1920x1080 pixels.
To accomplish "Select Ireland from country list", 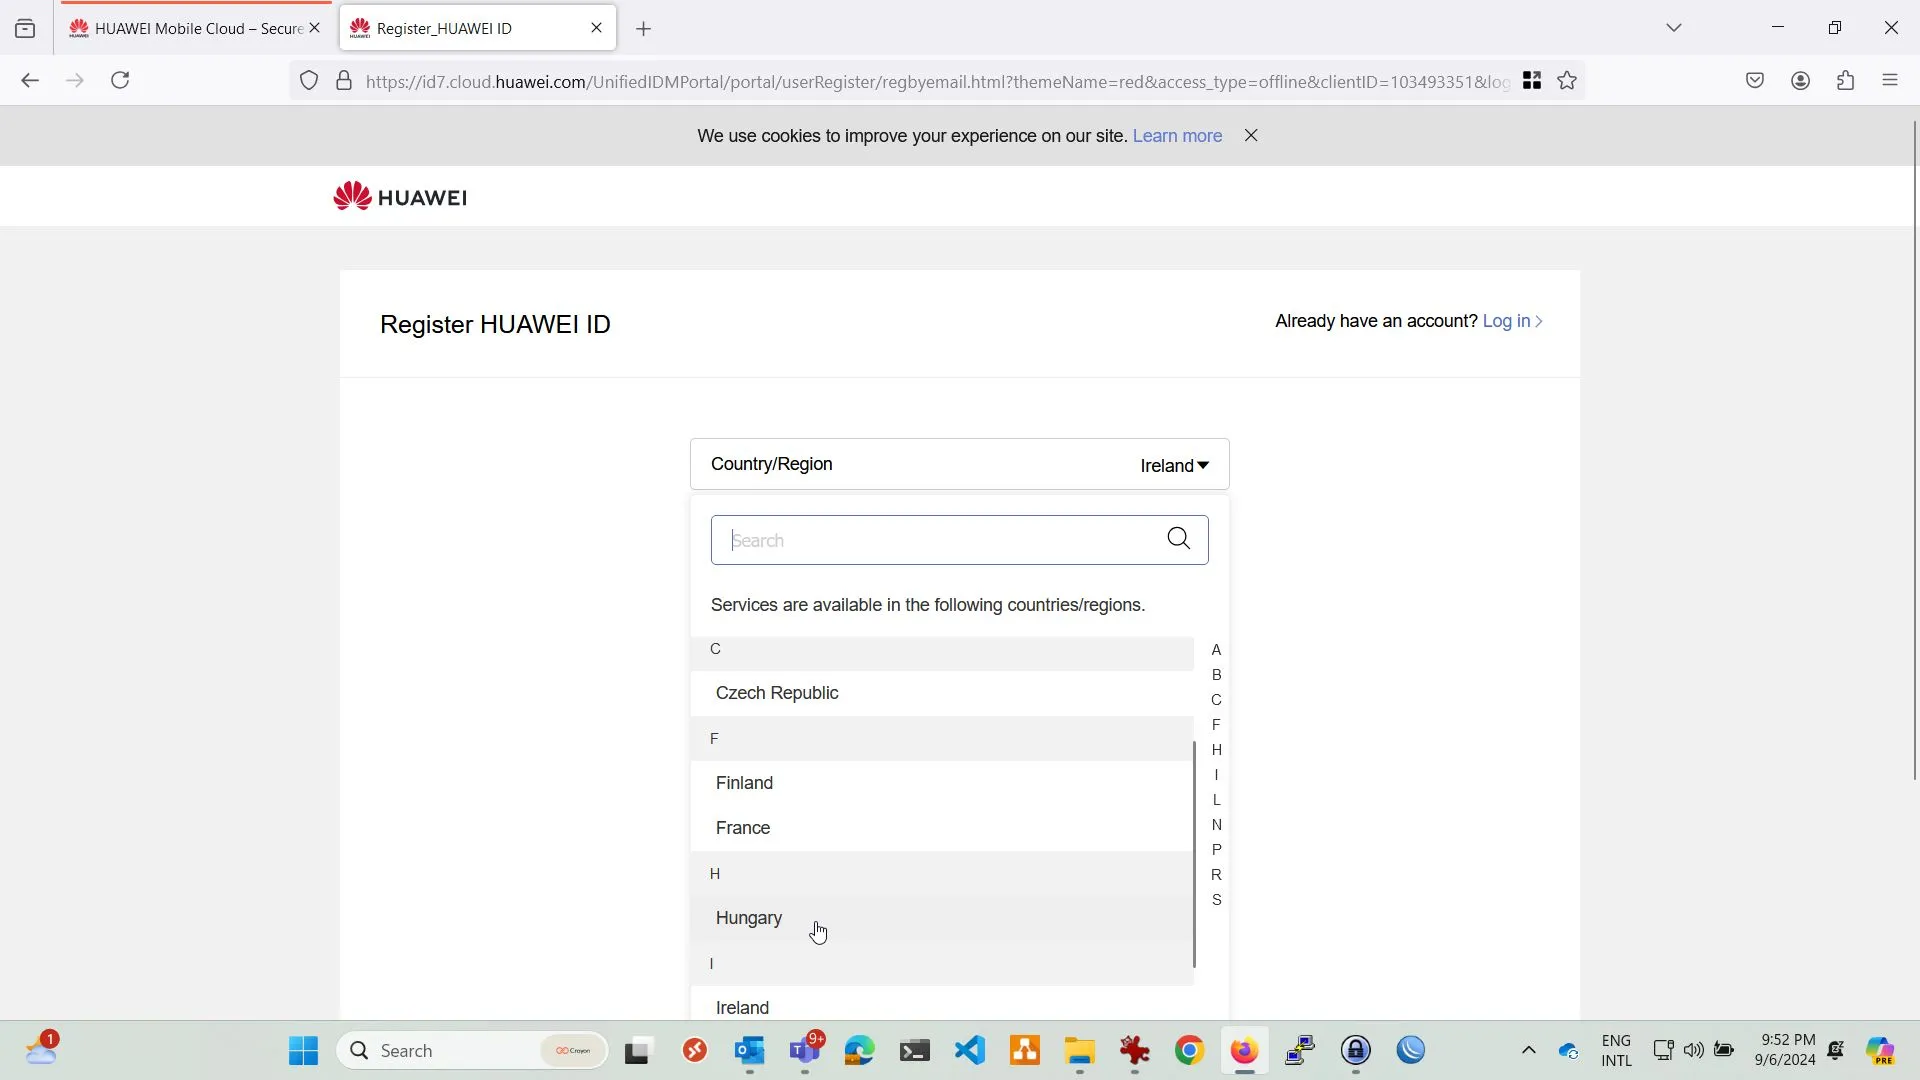I will click(942, 1006).
